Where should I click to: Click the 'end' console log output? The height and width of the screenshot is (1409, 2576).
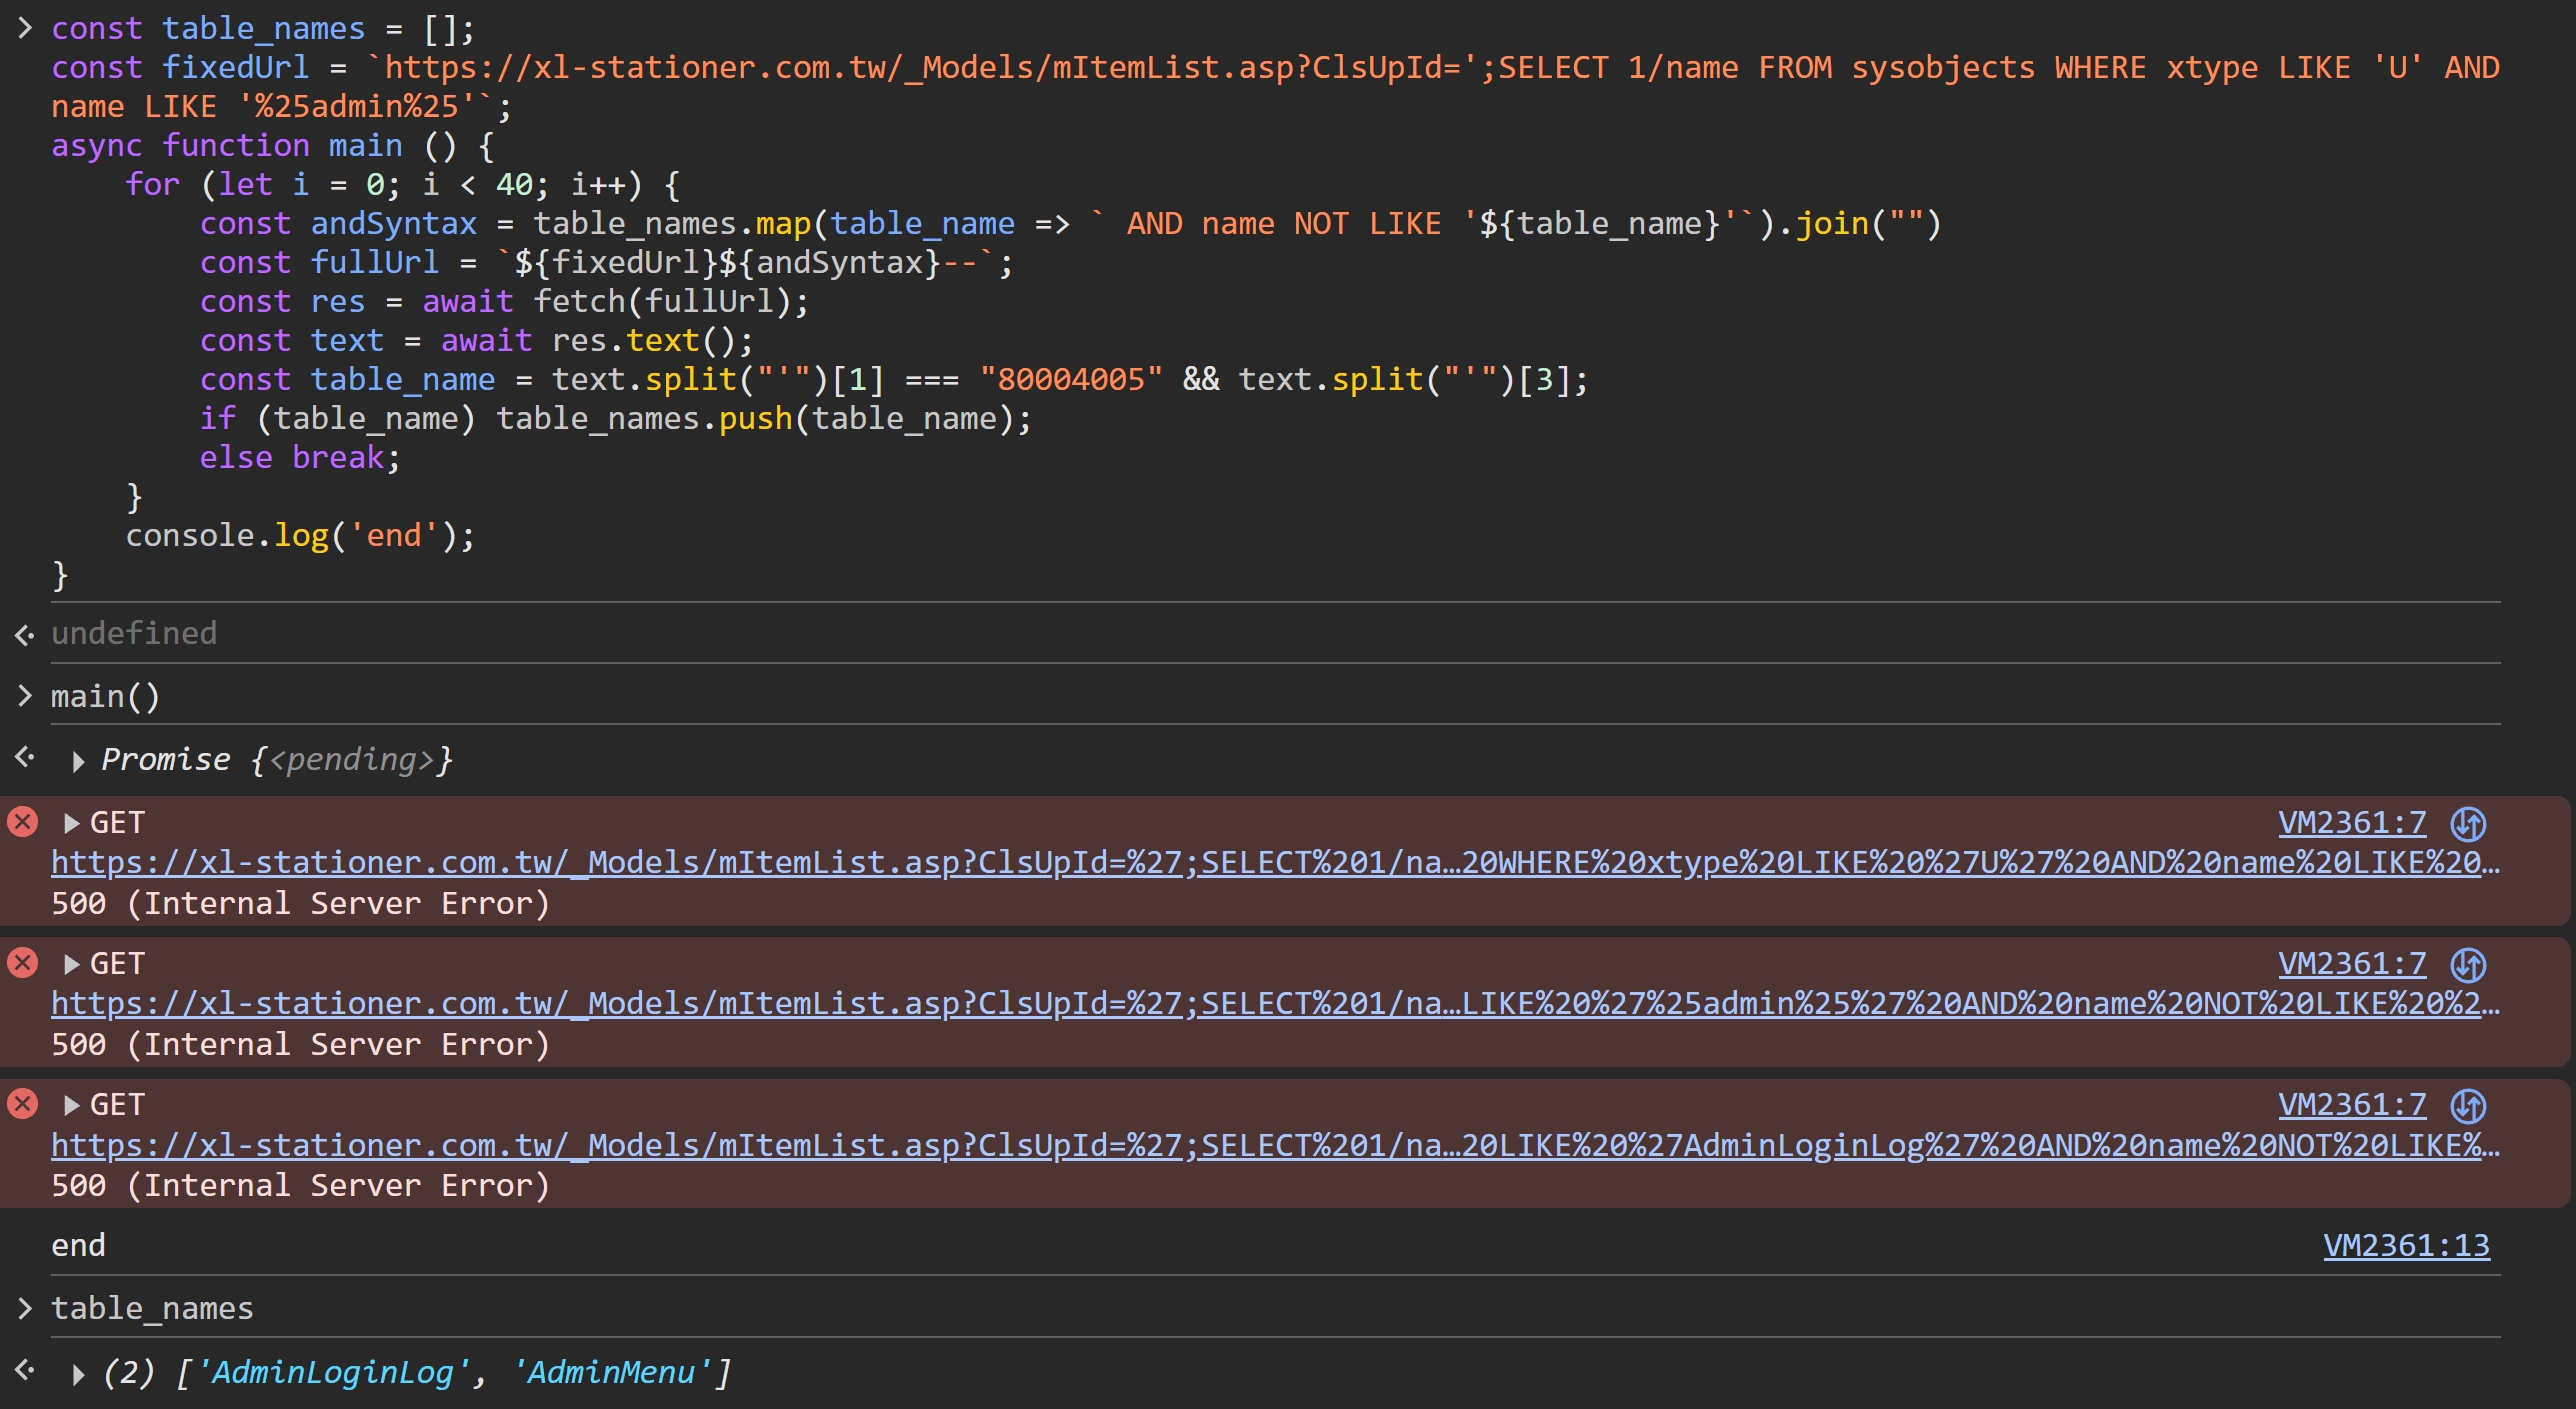78,1246
